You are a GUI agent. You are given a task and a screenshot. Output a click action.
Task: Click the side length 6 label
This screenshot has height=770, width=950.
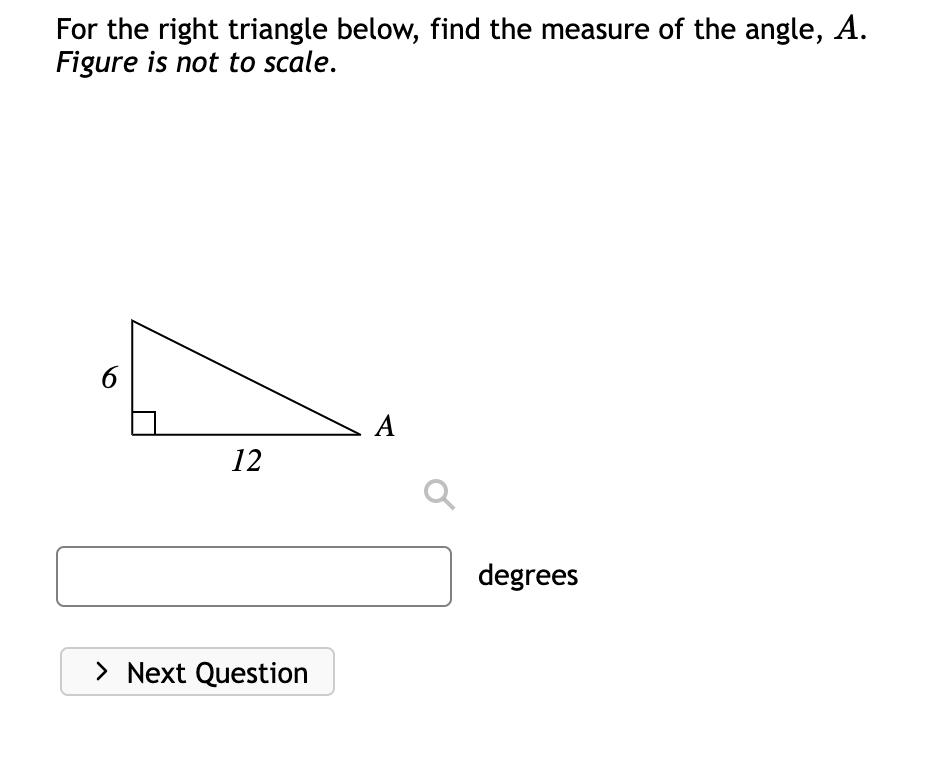point(108,378)
